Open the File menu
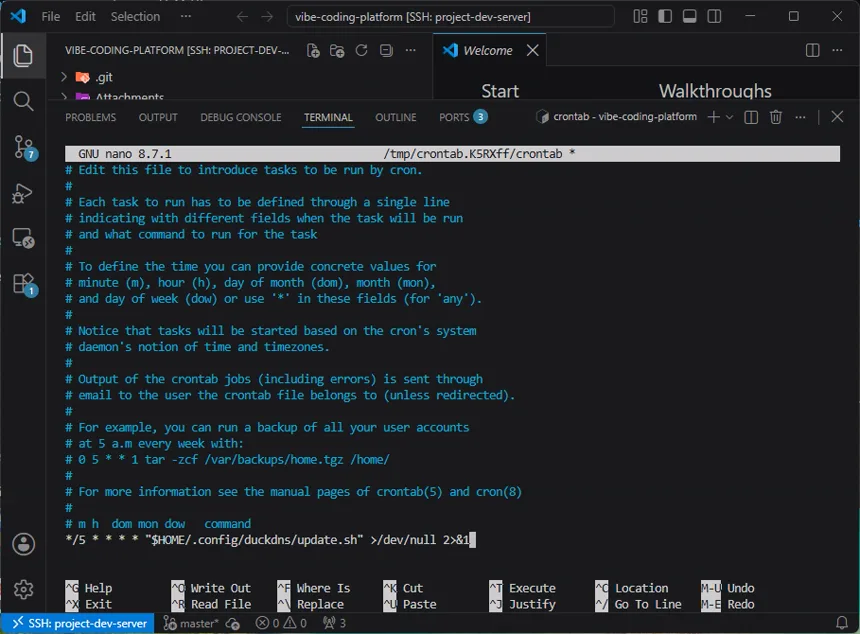The image size is (860, 634). point(50,16)
